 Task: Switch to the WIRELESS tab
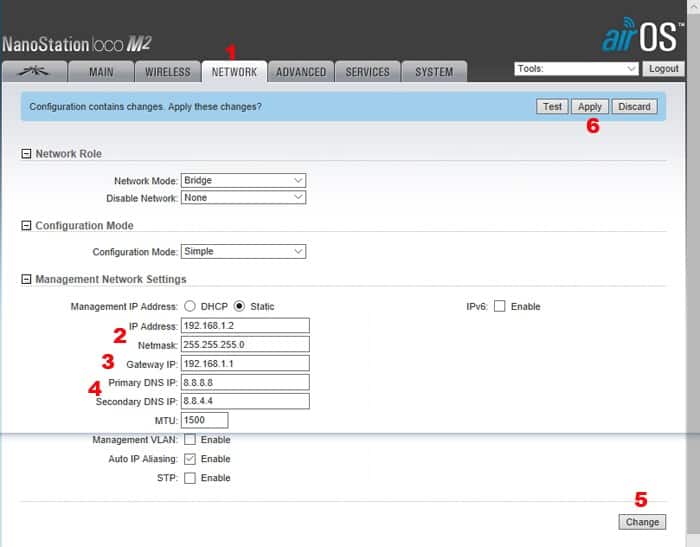coord(167,71)
